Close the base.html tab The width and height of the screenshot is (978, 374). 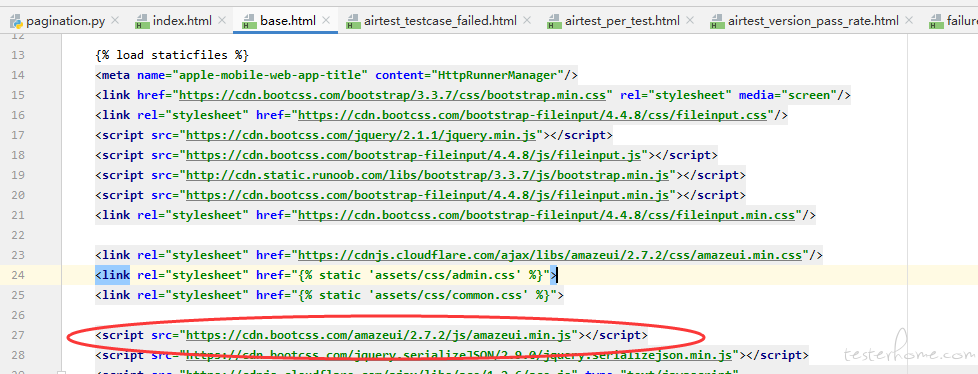click(326, 21)
